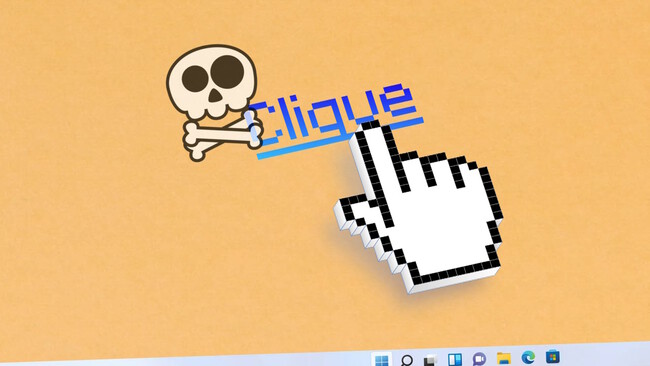650x366 pixels.
Task: Open the Microsoft Store icon
Action: (x=553, y=356)
